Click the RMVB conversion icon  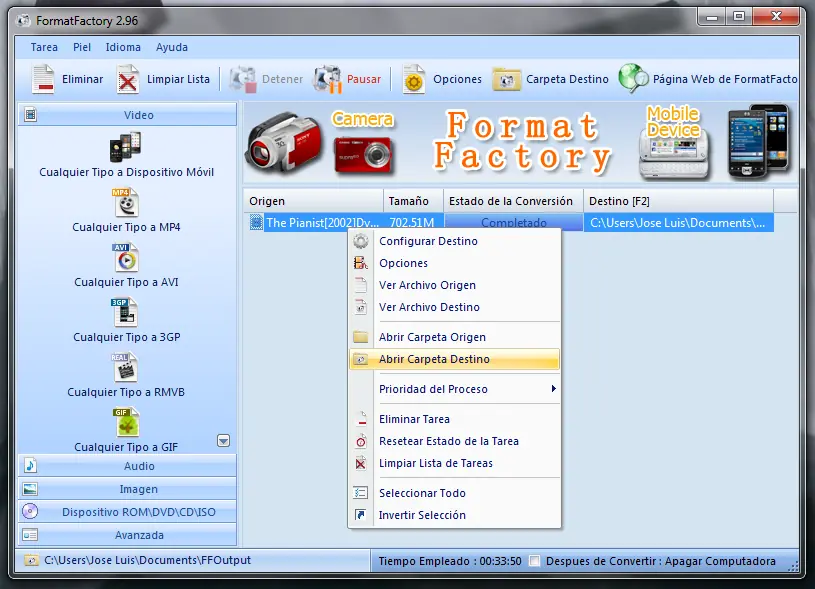(x=125, y=368)
